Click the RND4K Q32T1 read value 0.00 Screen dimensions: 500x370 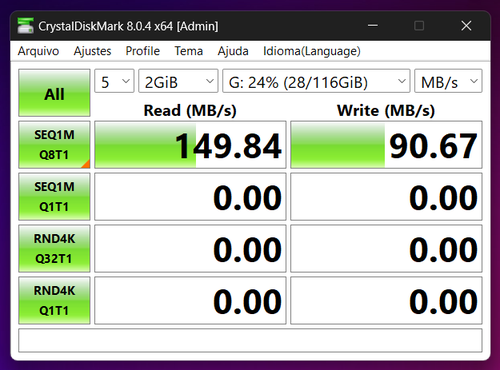point(190,249)
